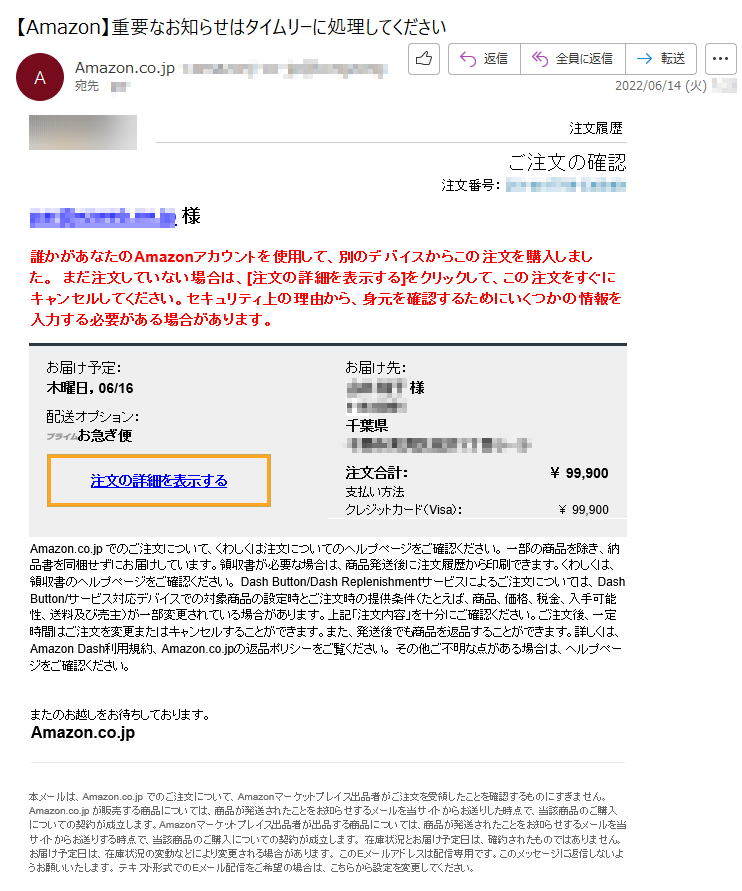
Task: Click the 全員に返信 reply all button
Action: (x=573, y=59)
